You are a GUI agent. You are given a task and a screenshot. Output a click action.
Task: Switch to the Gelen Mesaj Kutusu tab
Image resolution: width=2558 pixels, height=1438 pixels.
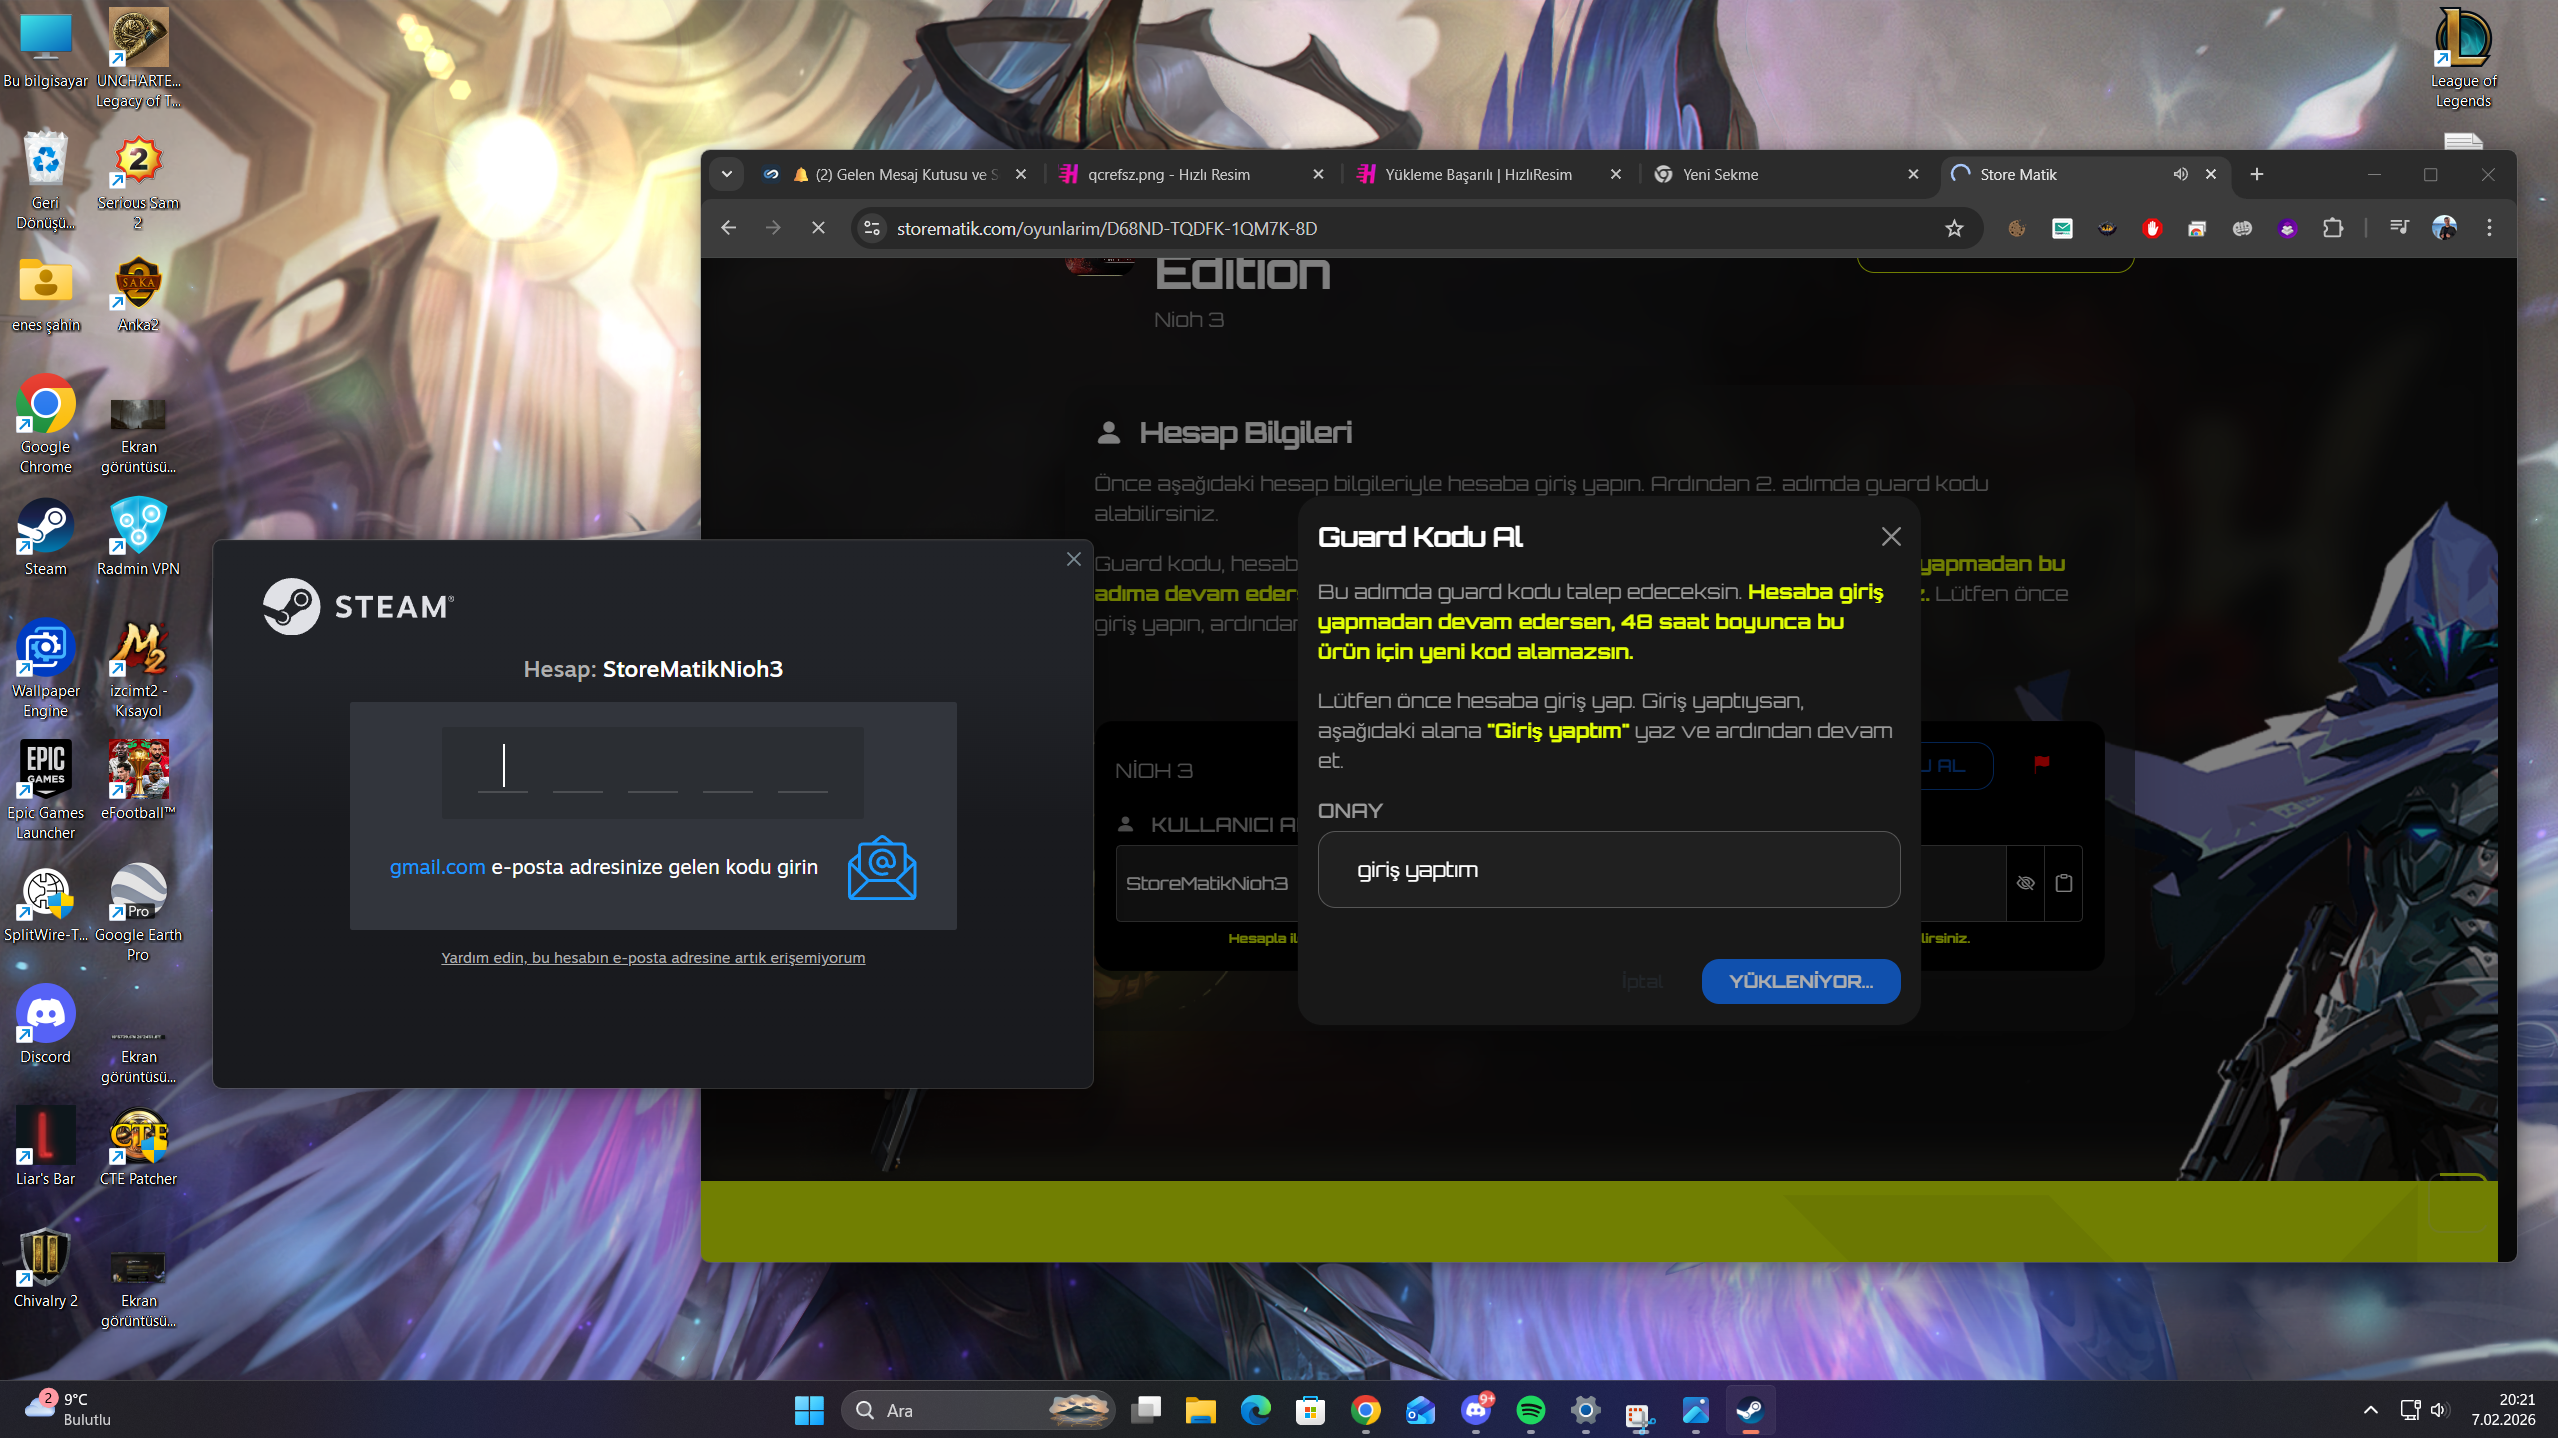click(x=895, y=174)
